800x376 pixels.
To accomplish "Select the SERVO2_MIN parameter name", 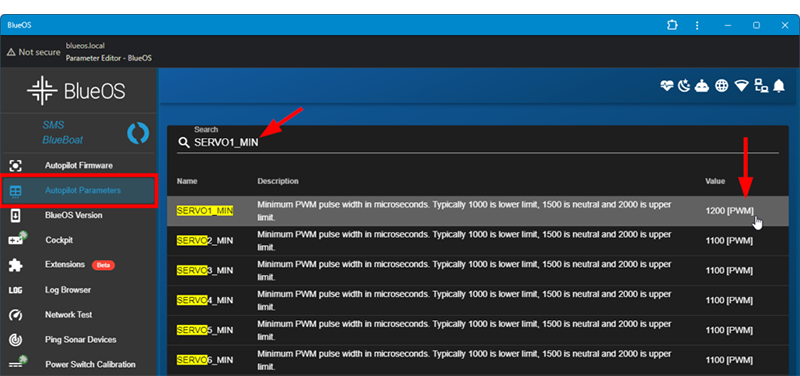I will 205,241.
